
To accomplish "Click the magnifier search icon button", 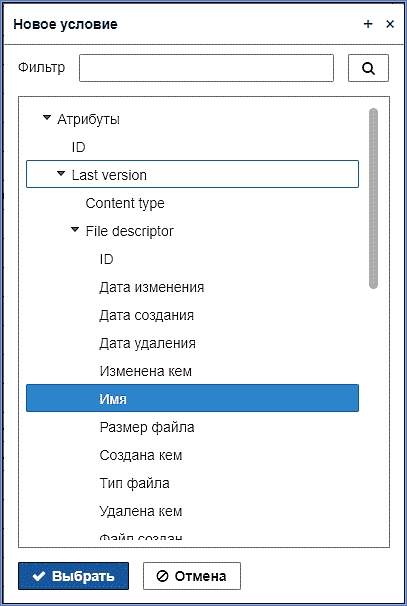I will [368, 68].
